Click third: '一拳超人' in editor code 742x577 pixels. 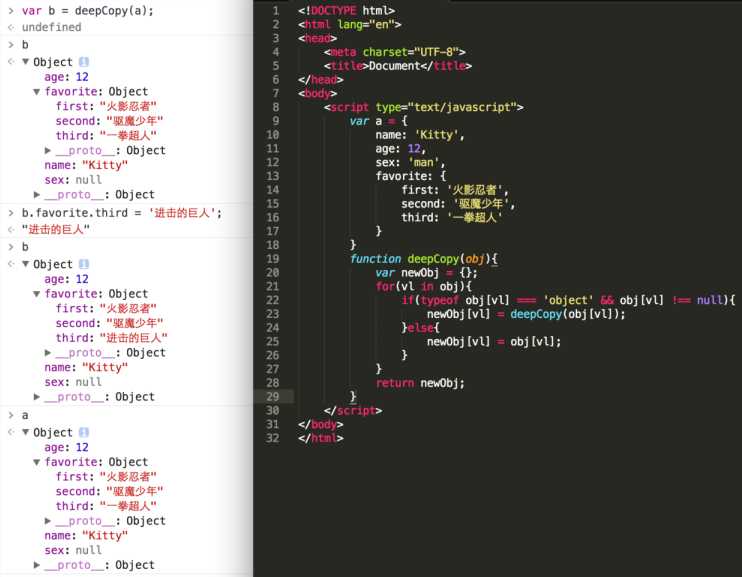pyautogui.click(x=452, y=218)
